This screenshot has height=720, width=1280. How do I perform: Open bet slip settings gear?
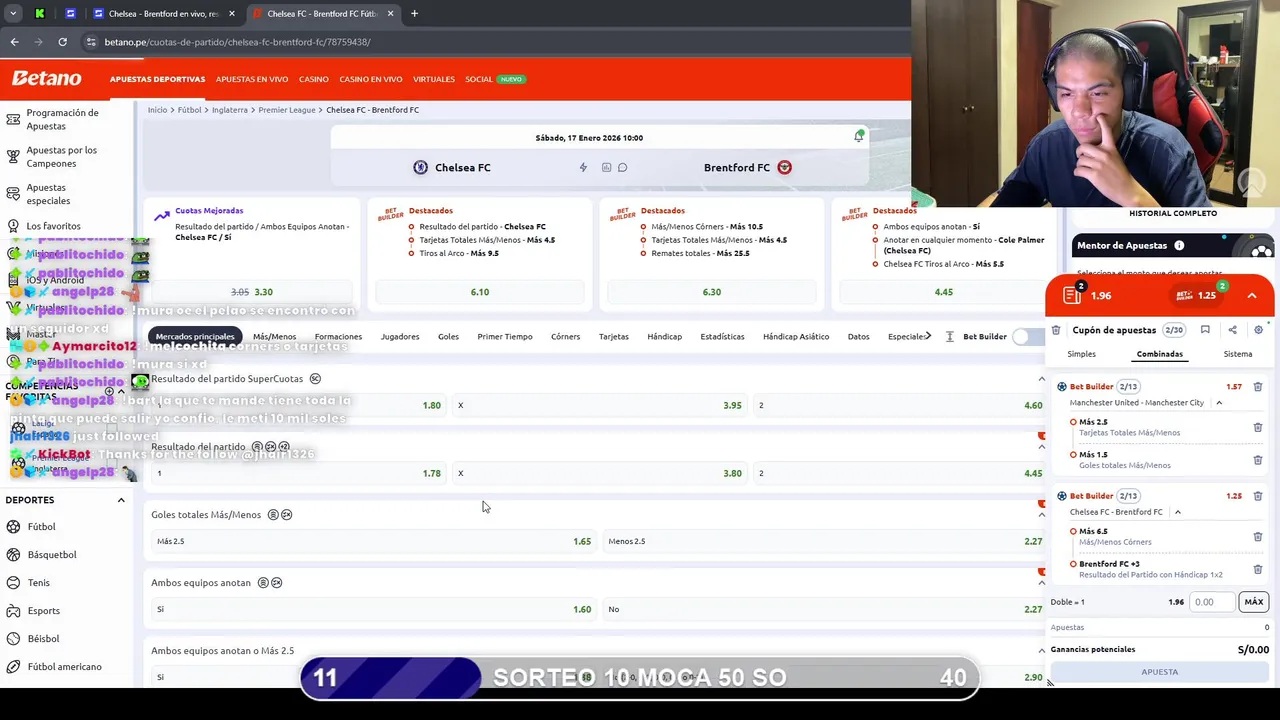[x=1258, y=330]
